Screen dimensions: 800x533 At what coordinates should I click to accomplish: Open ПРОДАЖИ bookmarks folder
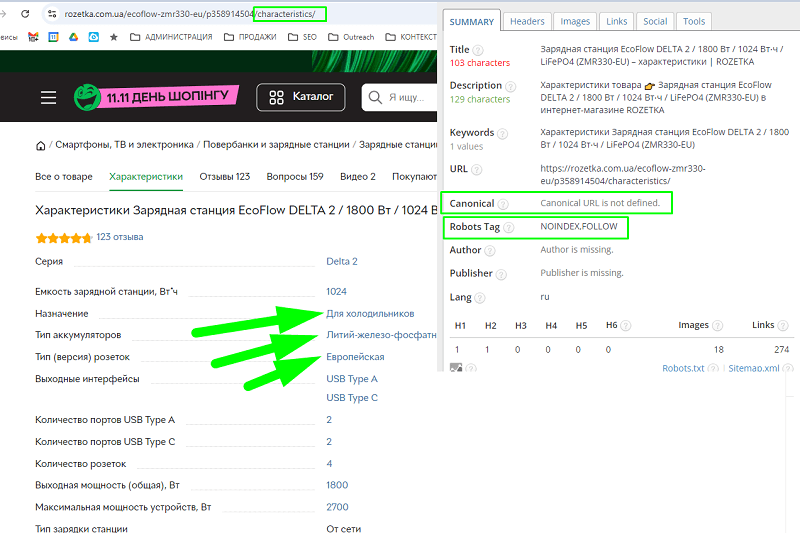250,37
